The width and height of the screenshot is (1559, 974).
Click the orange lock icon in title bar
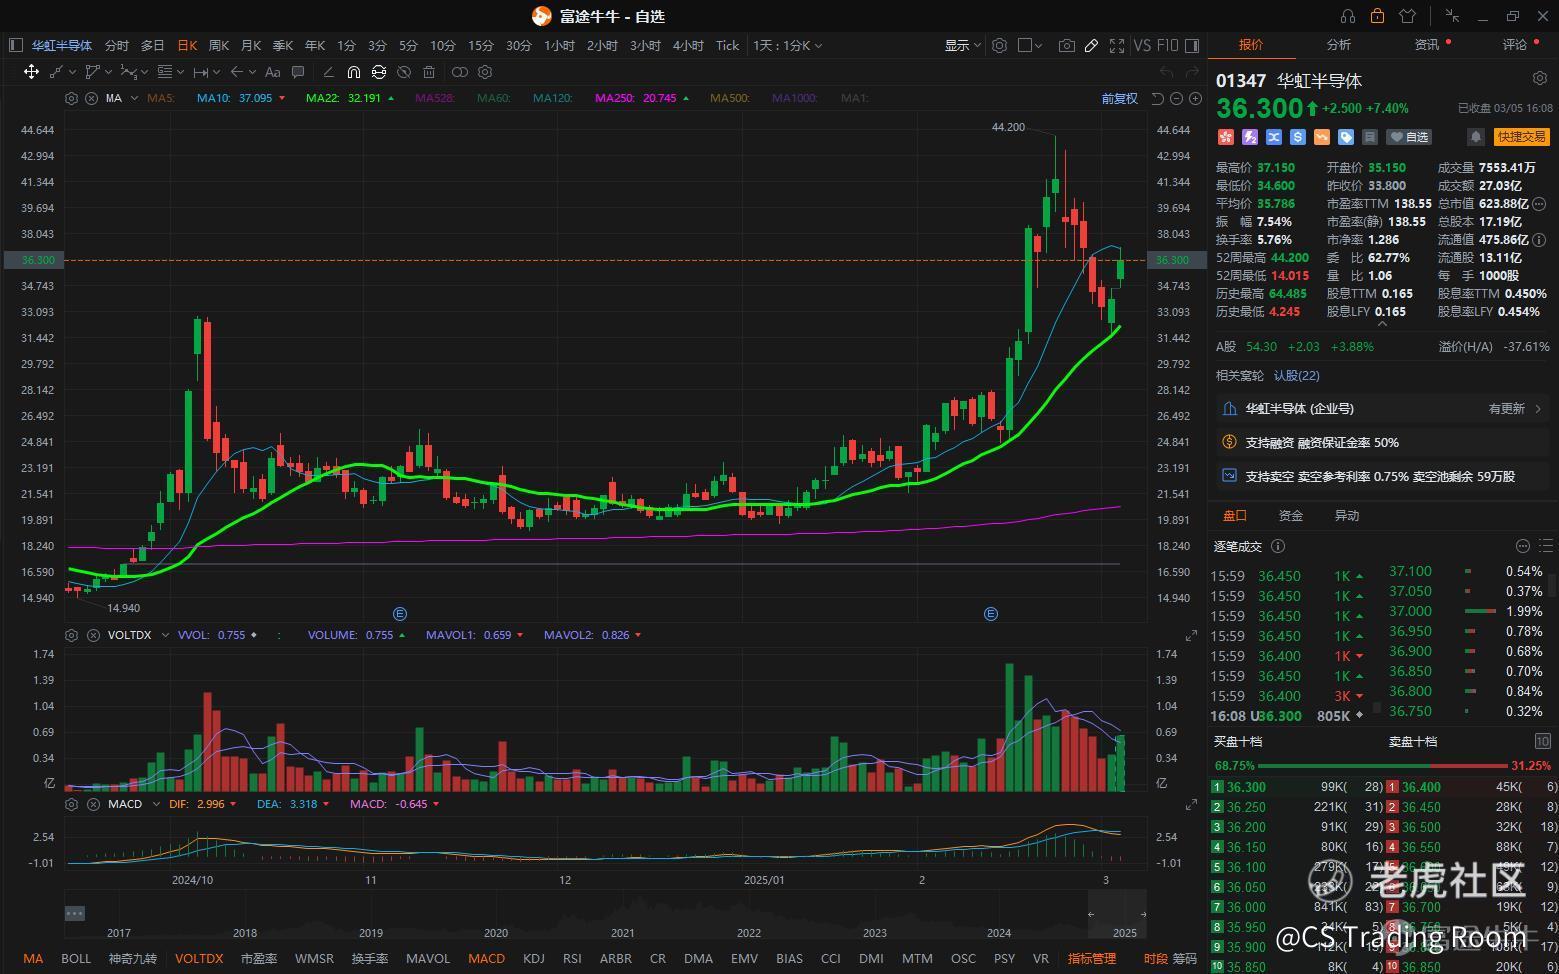1378,16
